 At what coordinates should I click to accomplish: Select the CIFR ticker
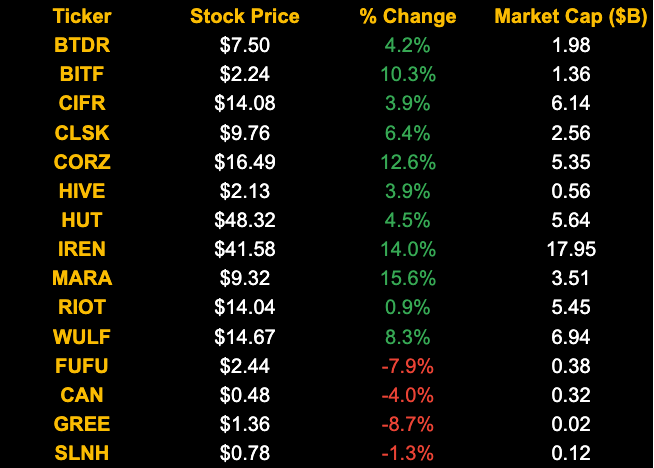[82, 104]
